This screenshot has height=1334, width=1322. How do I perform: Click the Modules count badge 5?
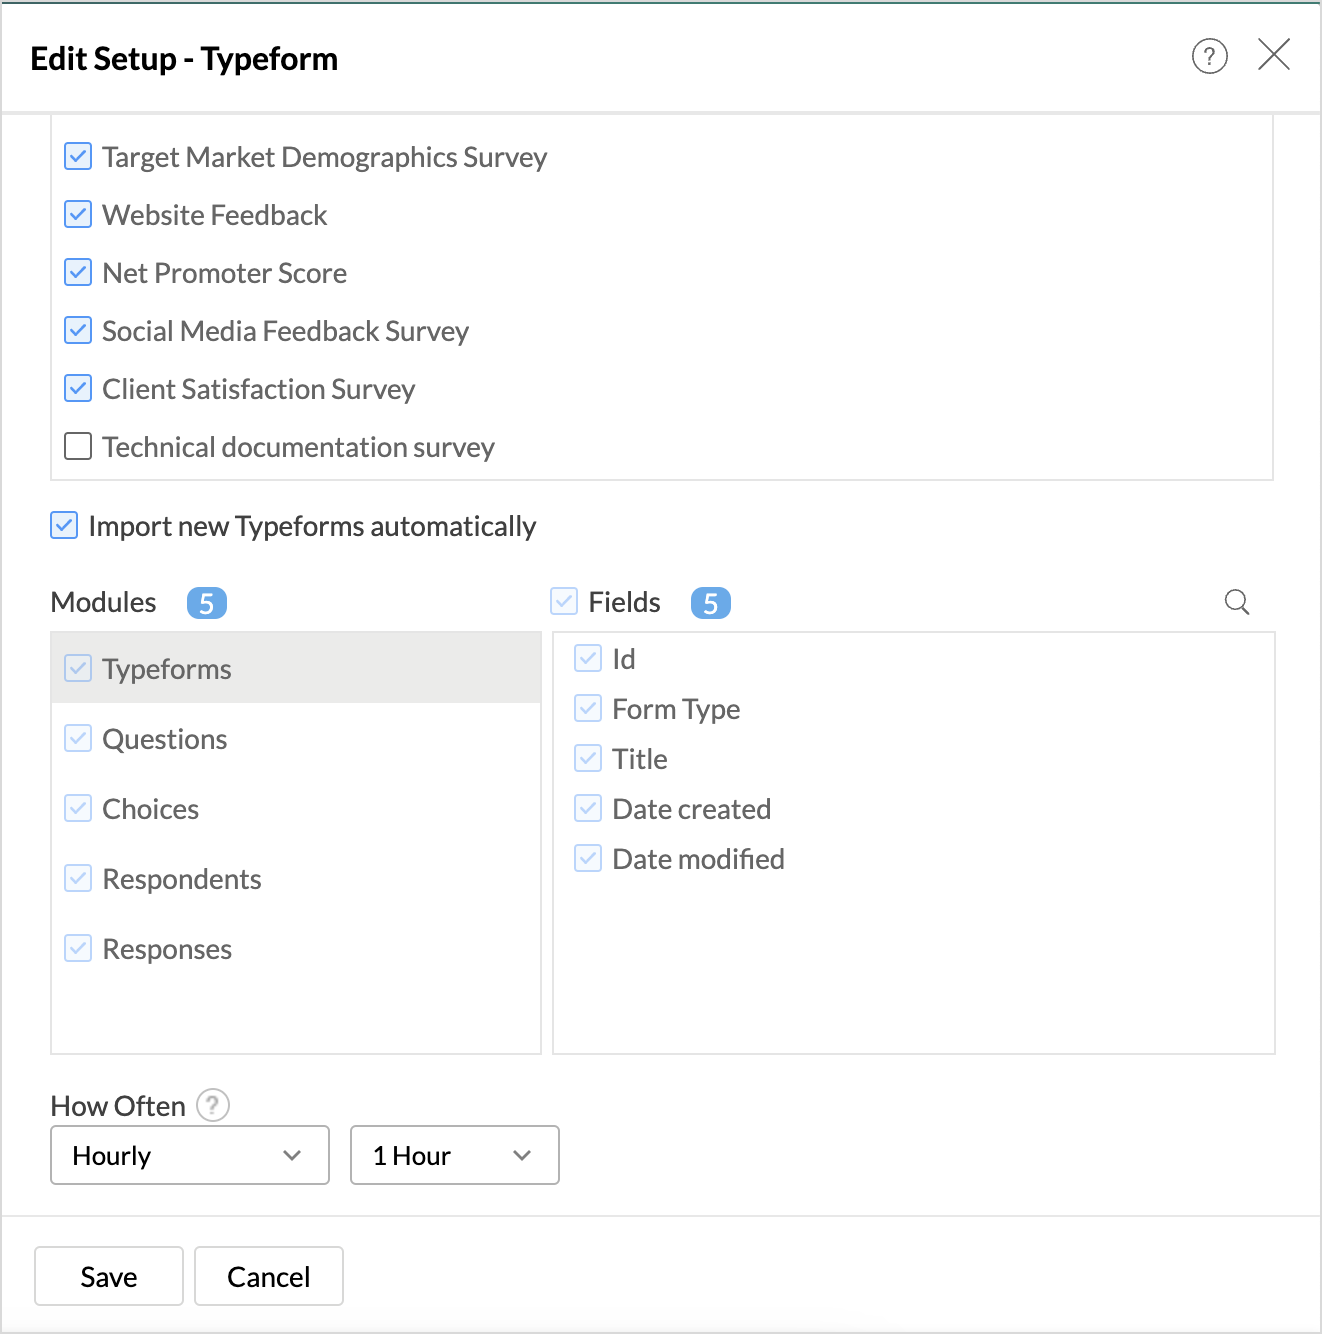pyautogui.click(x=207, y=603)
